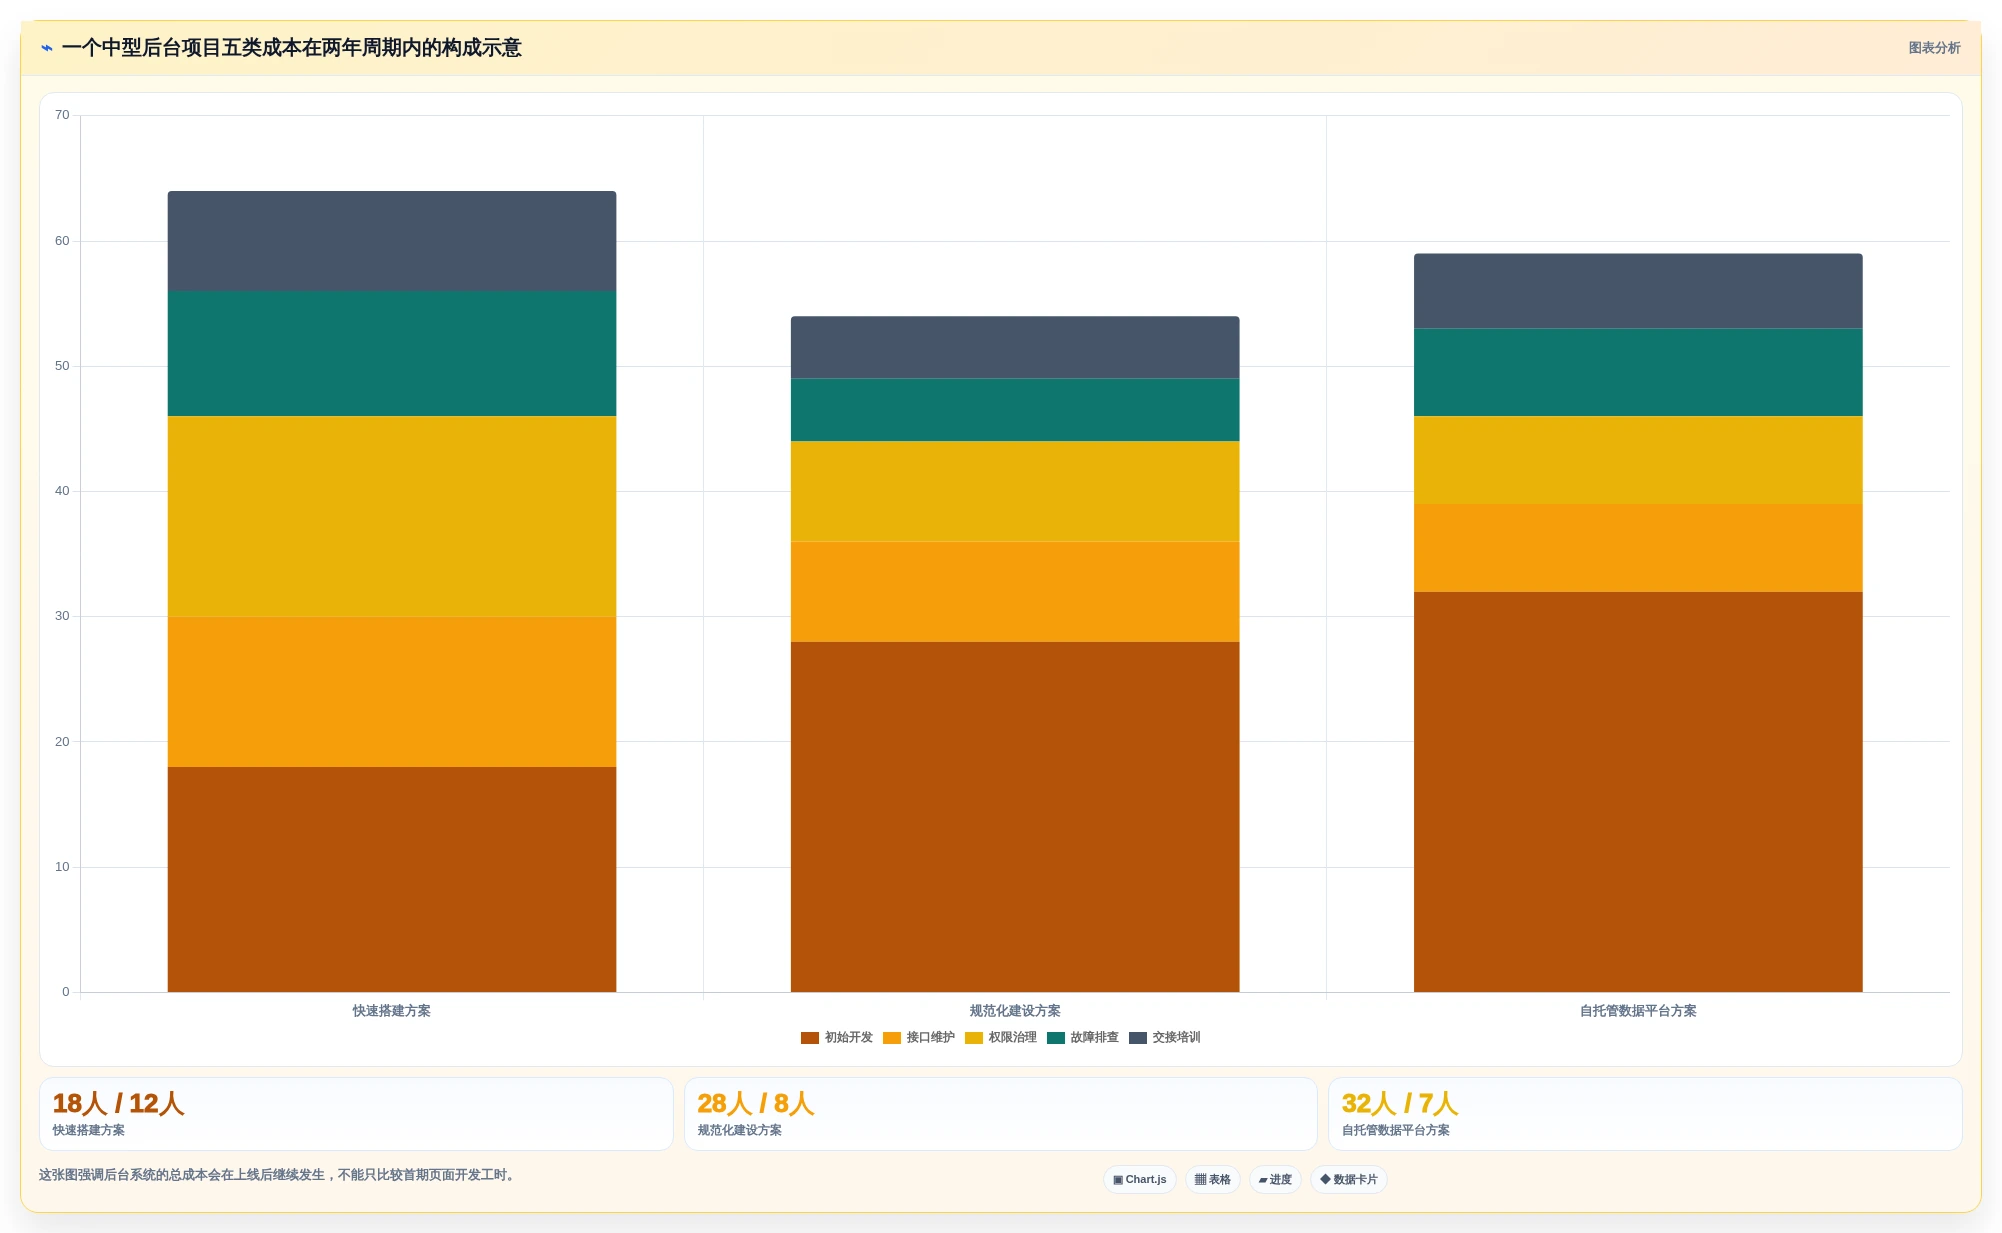The image size is (2002, 1233).
Task: Toggle 交接培训 legend swatch
Action: click(x=1138, y=1038)
